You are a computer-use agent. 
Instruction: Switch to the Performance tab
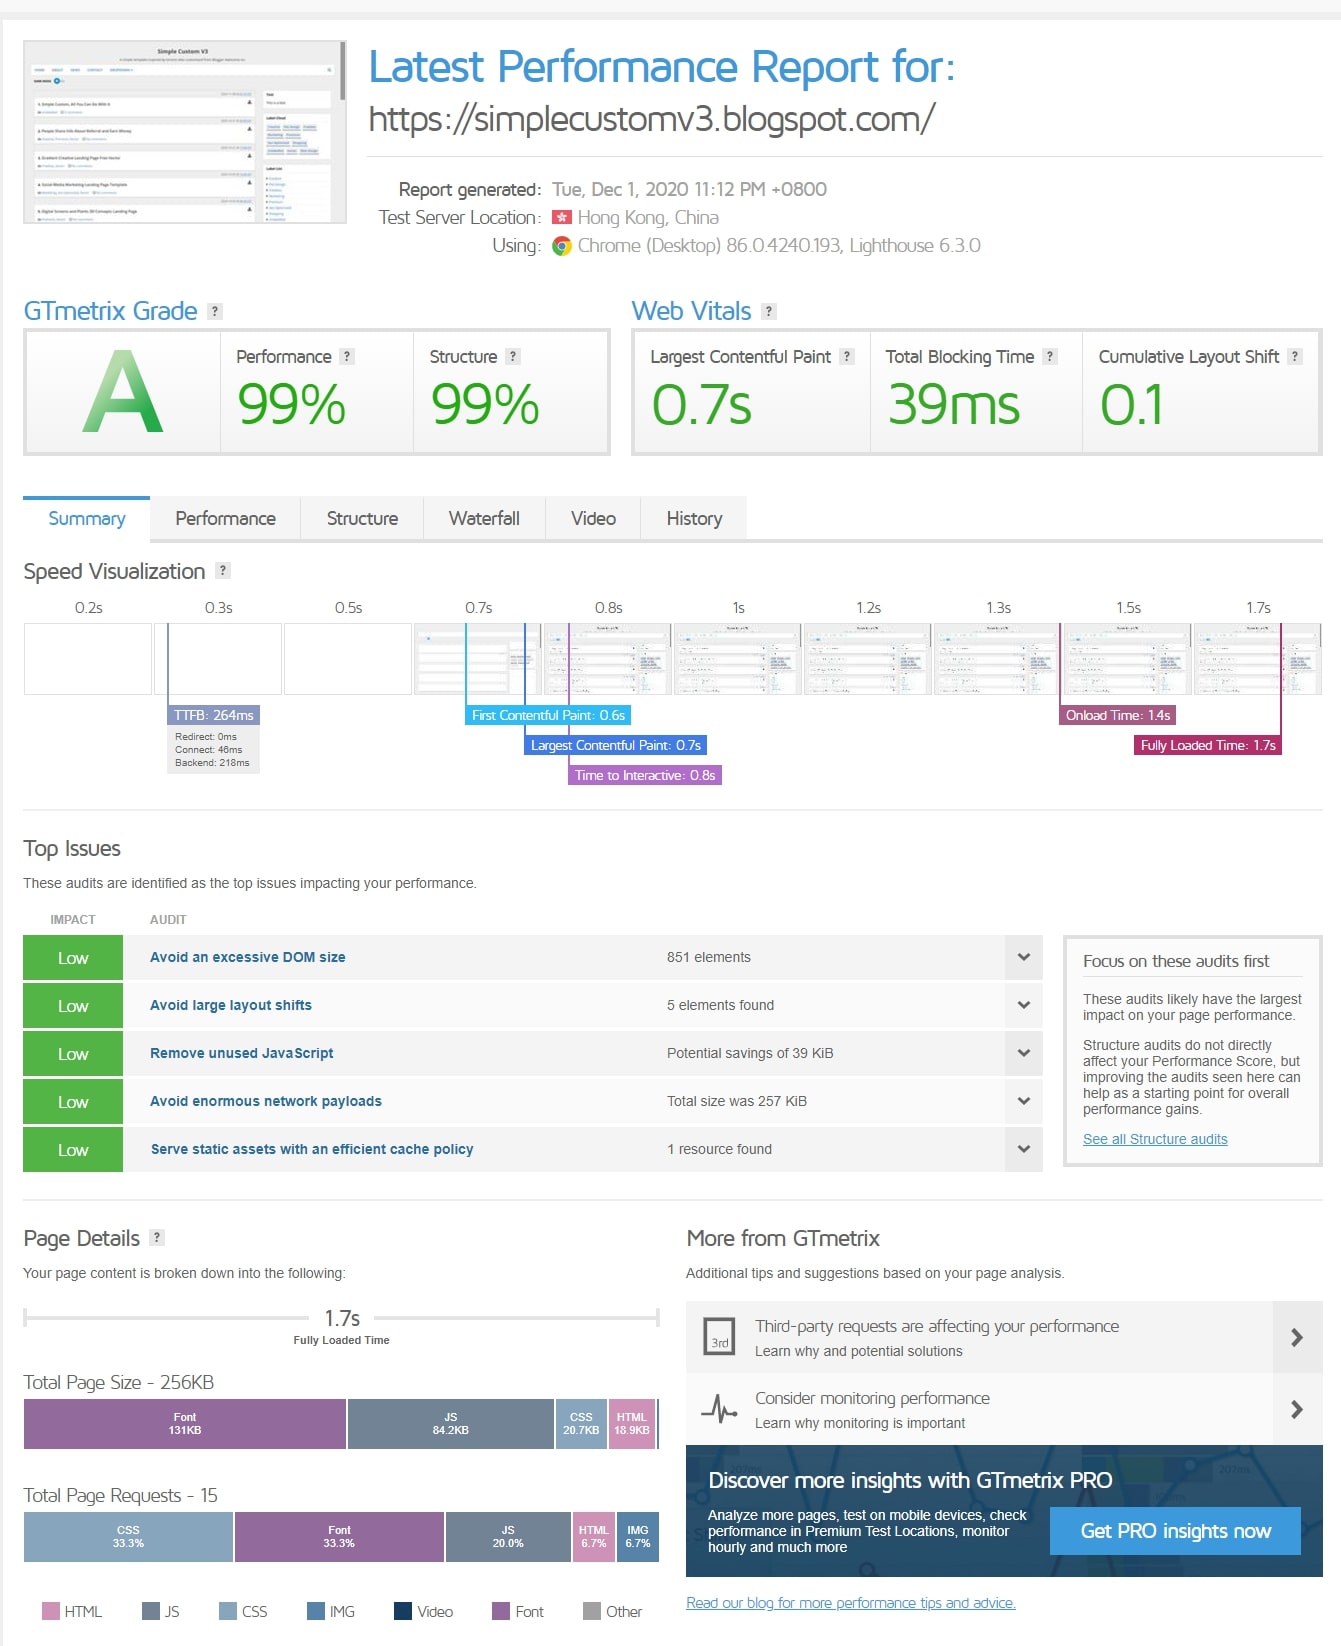[225, 518]
